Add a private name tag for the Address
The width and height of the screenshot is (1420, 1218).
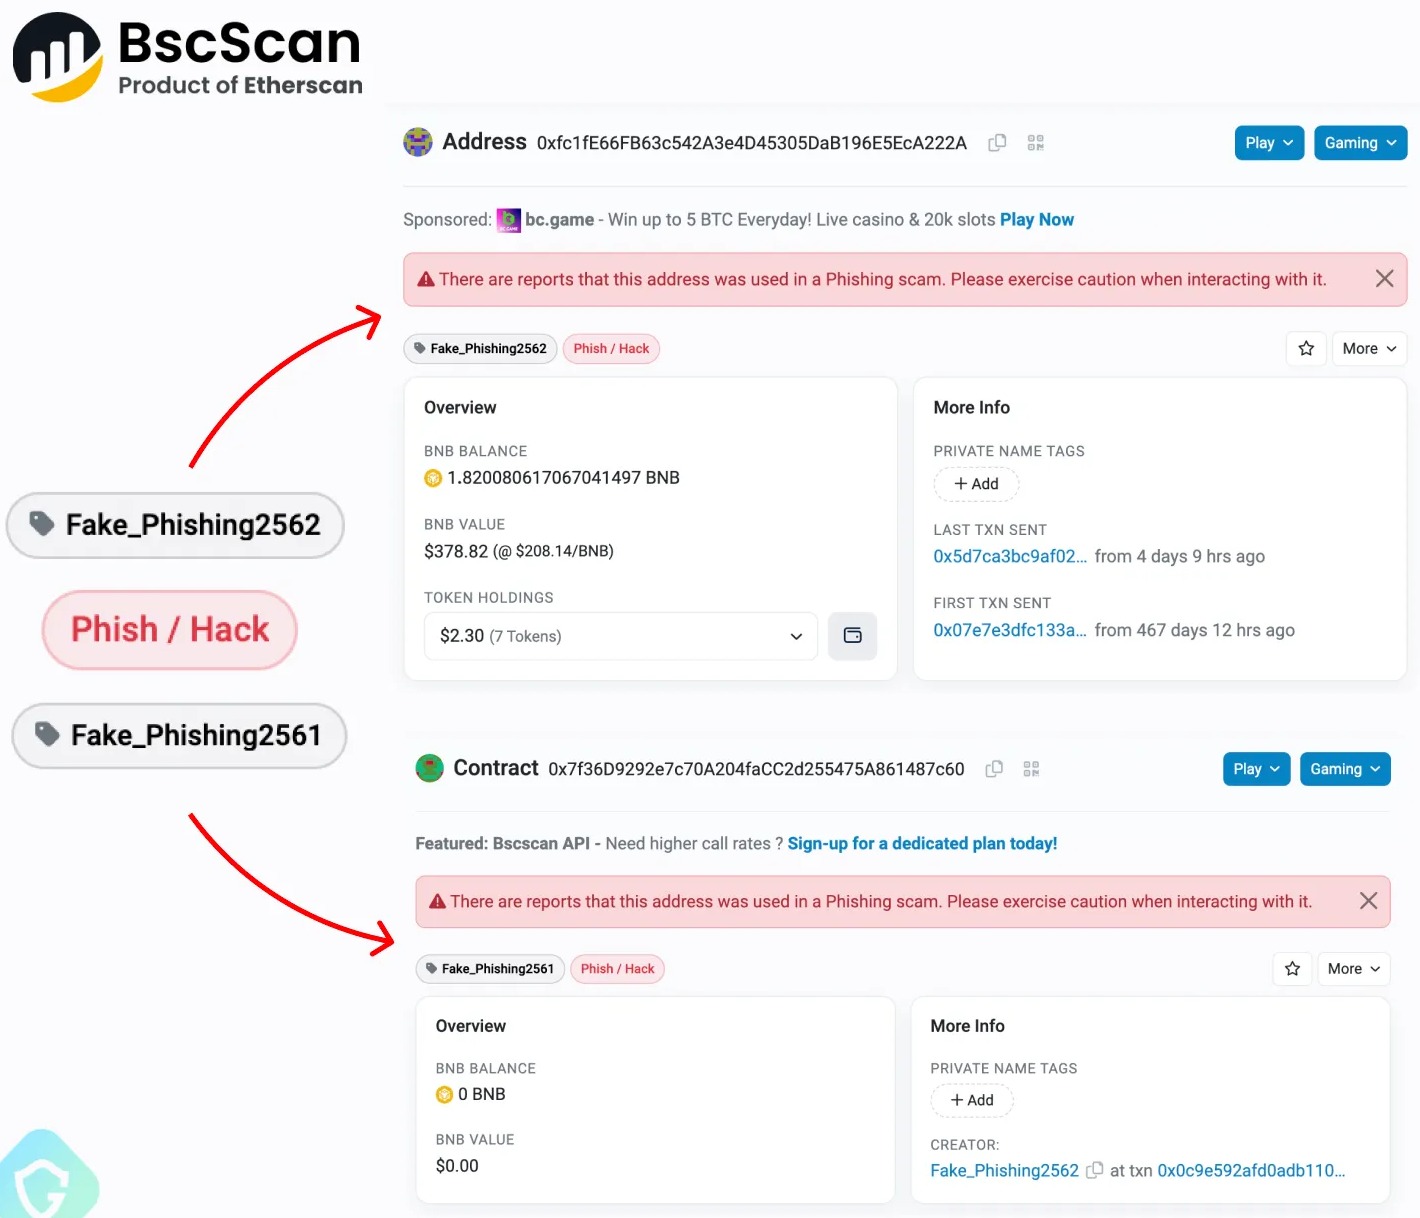pyautogui.click(x=976, y=484)
